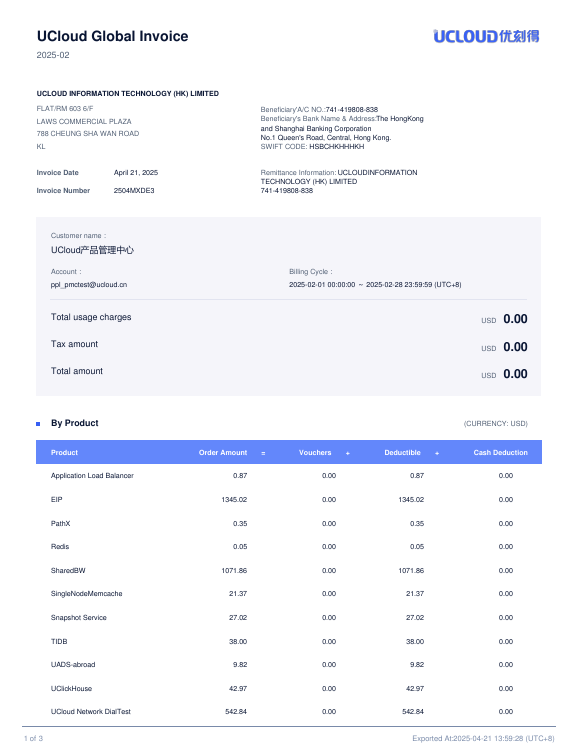Click the UCloud Global Invoice title
Image resolution: width=565 pixels, height=756 pixels.
[112, 36]
